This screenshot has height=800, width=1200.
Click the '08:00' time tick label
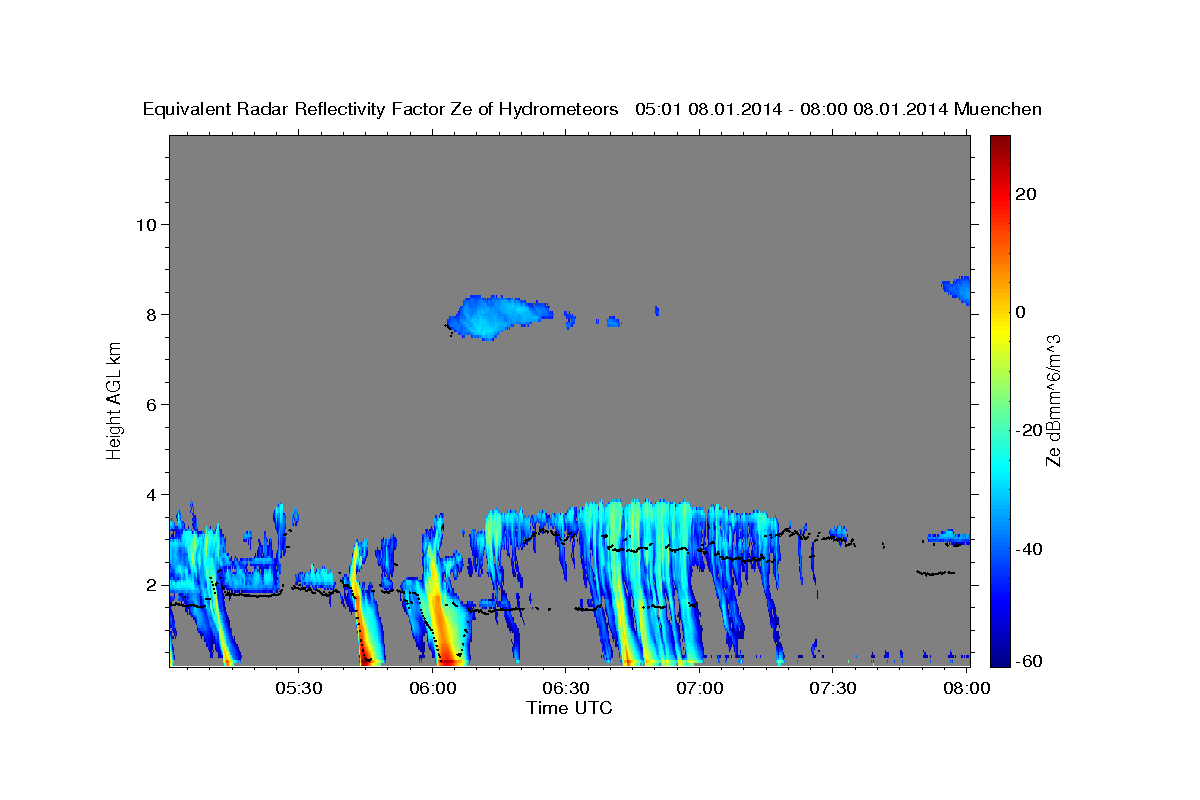(x=966, y=688)
